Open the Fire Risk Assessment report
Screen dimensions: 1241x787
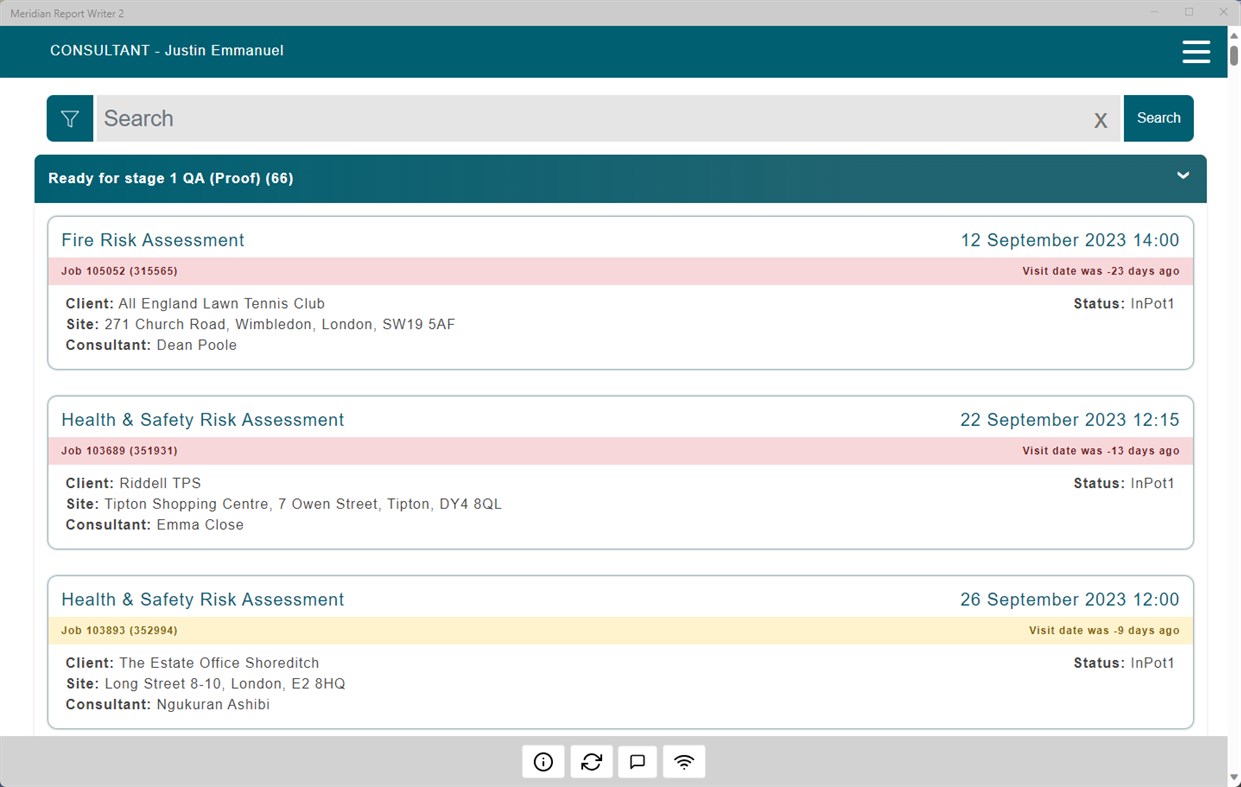coord(152,240)
